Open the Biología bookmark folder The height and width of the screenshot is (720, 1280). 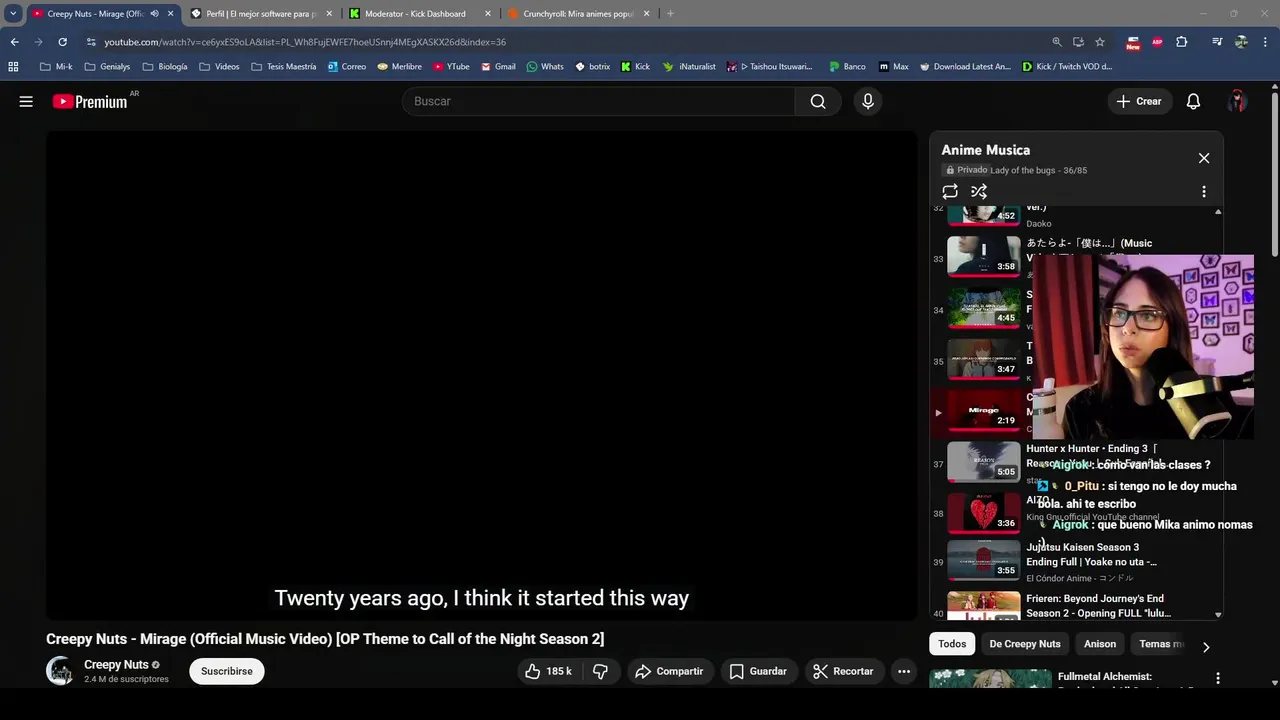pyautogui.click(x=165, y=67)
